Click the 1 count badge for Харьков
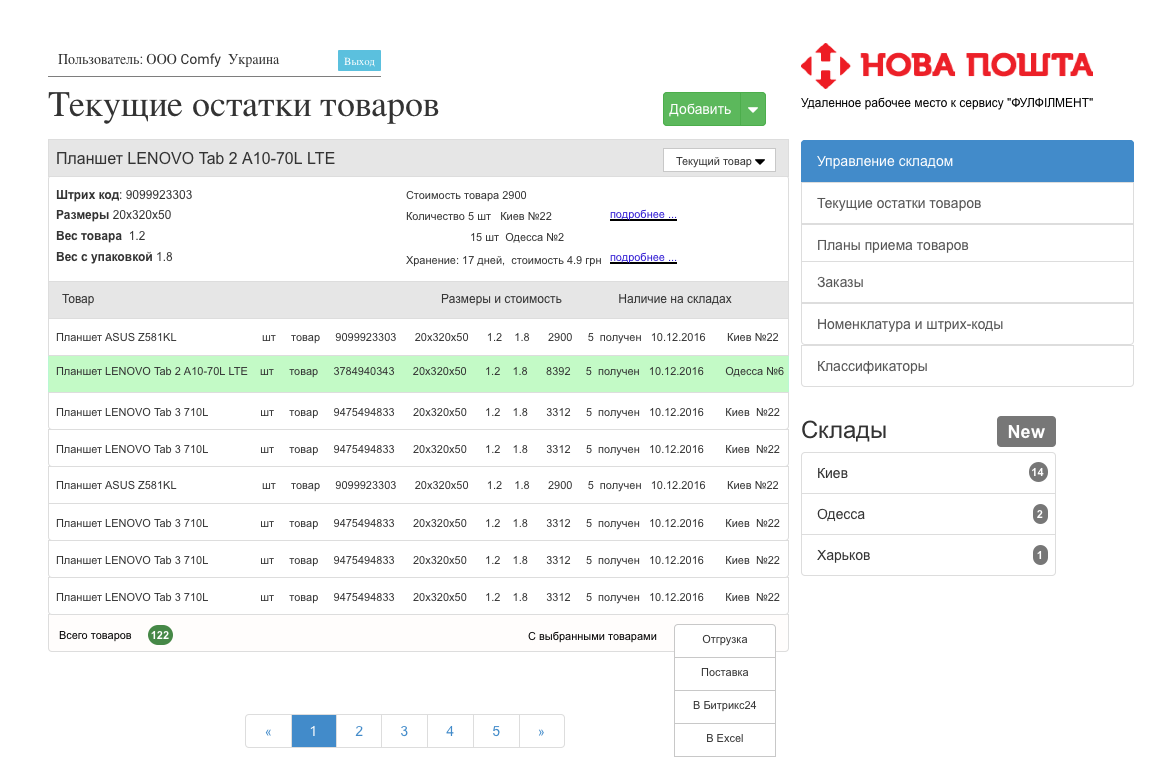The width and height of the screenshot is (1165, 768). tap(1039, 555)
